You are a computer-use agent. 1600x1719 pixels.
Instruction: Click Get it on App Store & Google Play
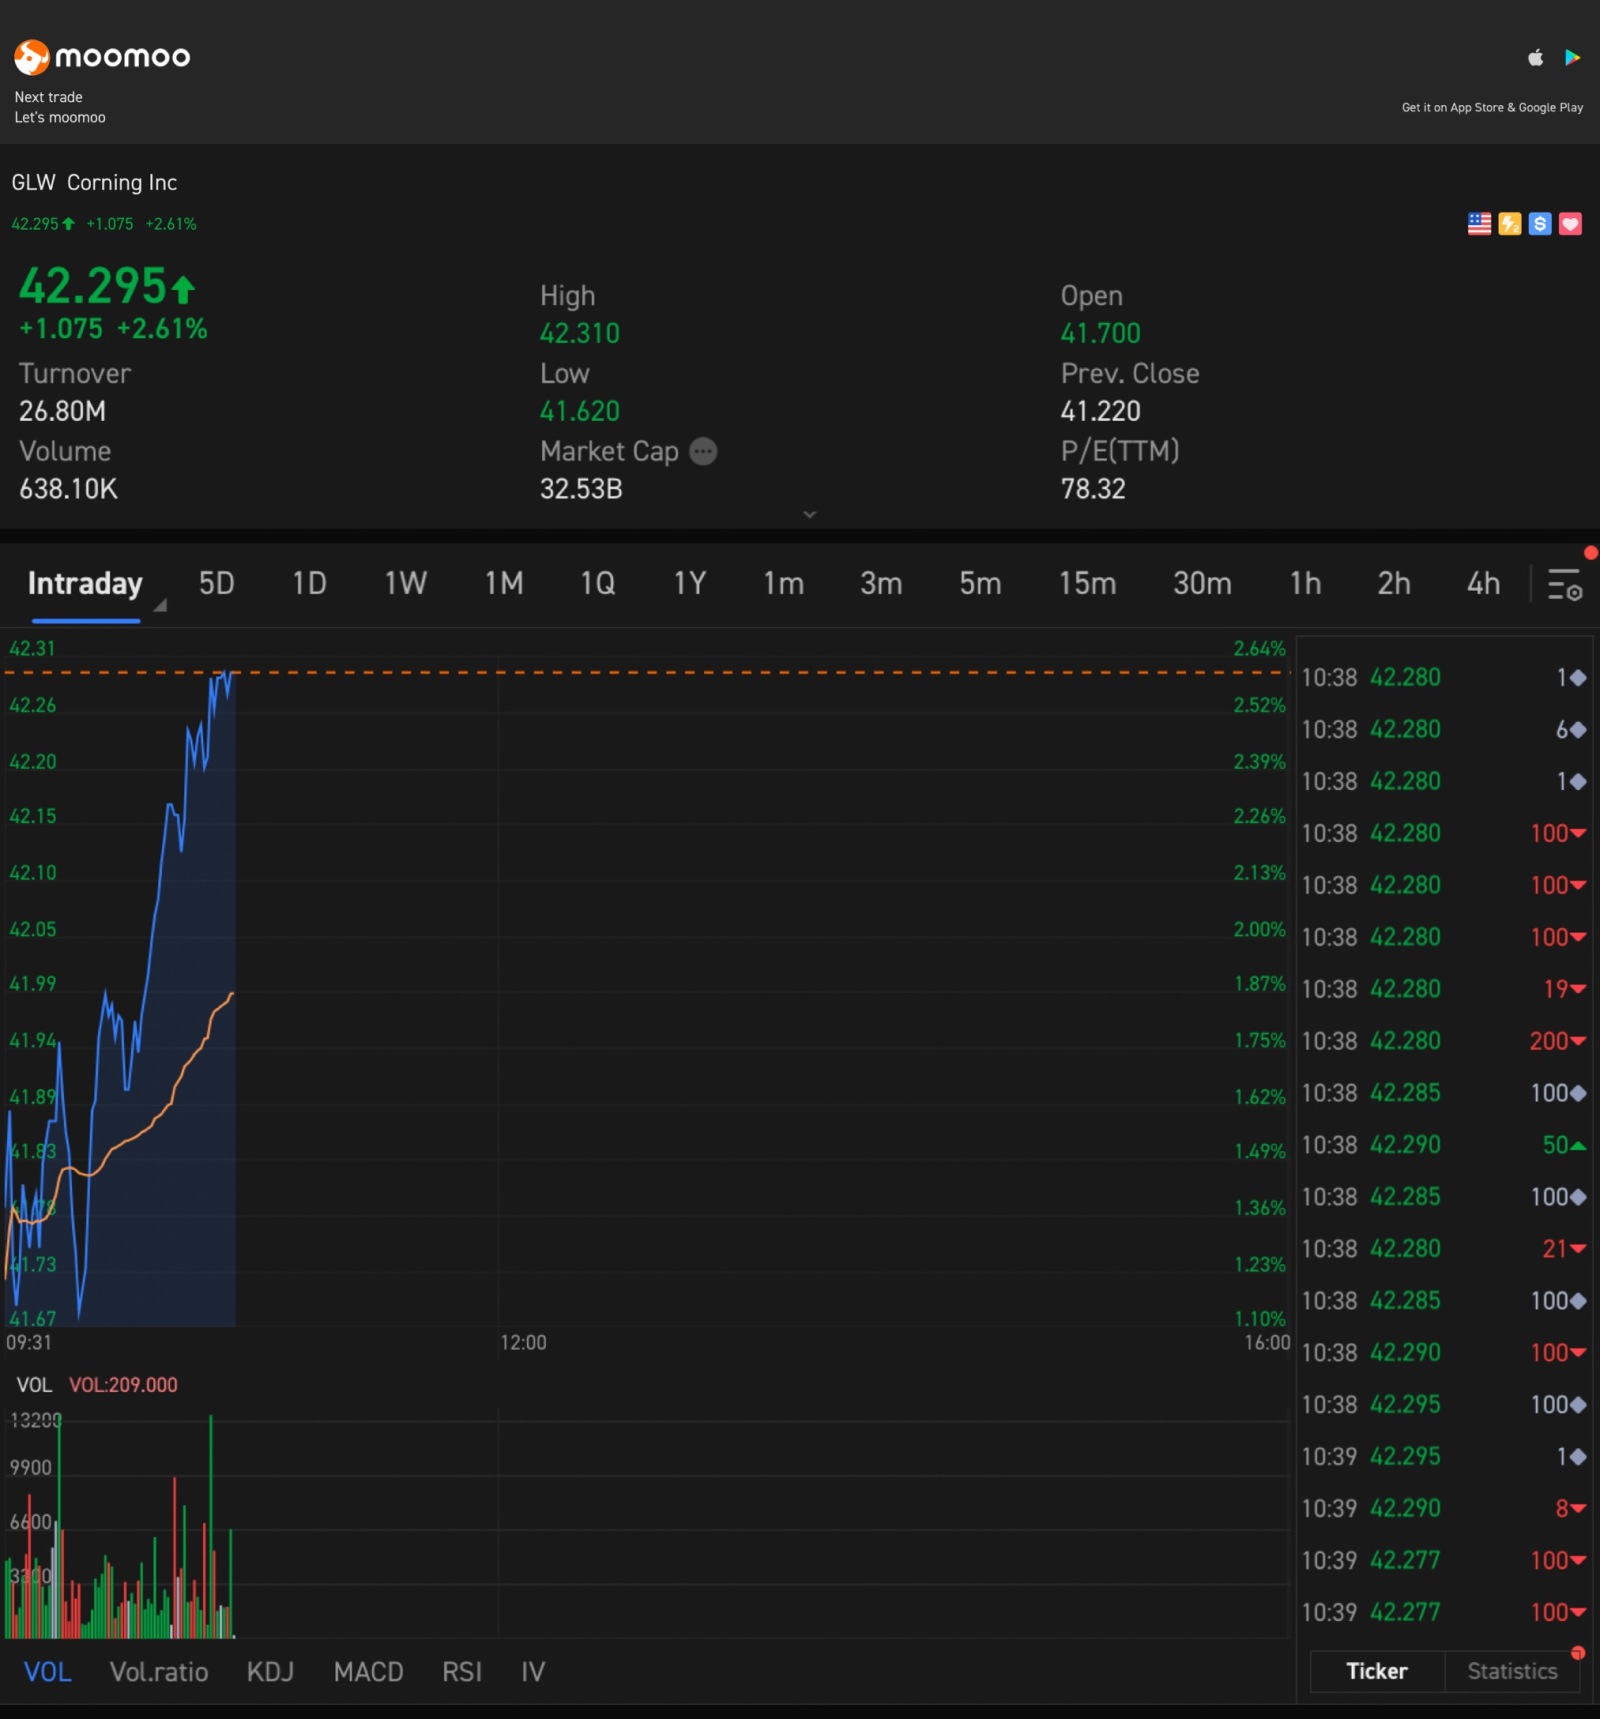tap(1492, 107)
